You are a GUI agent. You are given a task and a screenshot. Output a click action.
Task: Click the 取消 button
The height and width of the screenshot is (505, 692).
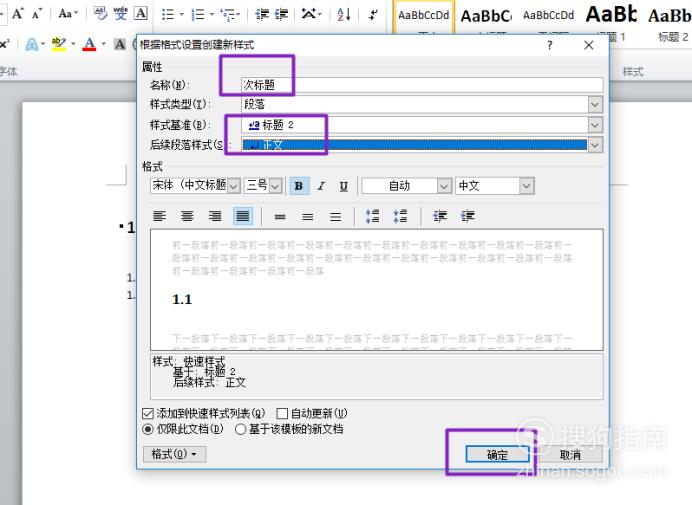(x=570, y=455)
